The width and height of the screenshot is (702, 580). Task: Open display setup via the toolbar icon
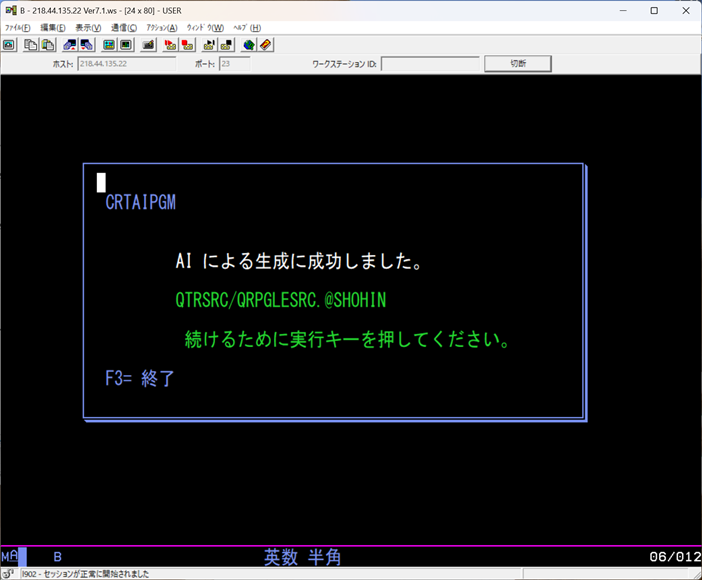click(109, 45)
